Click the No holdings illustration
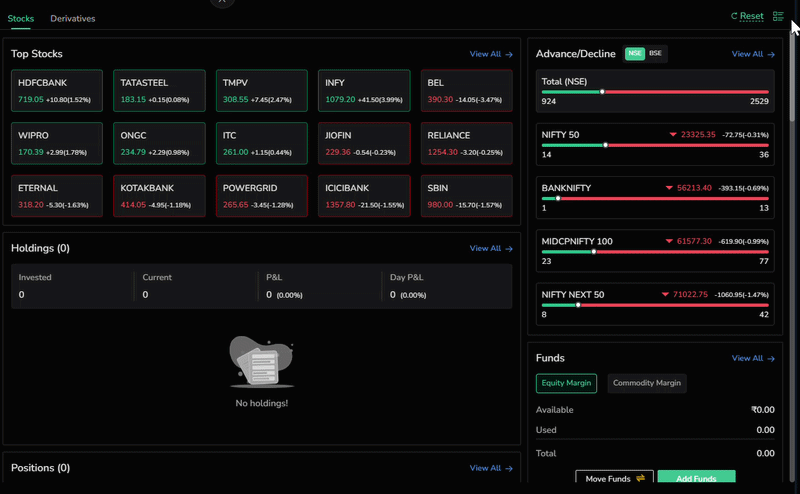 pos(261,362)
